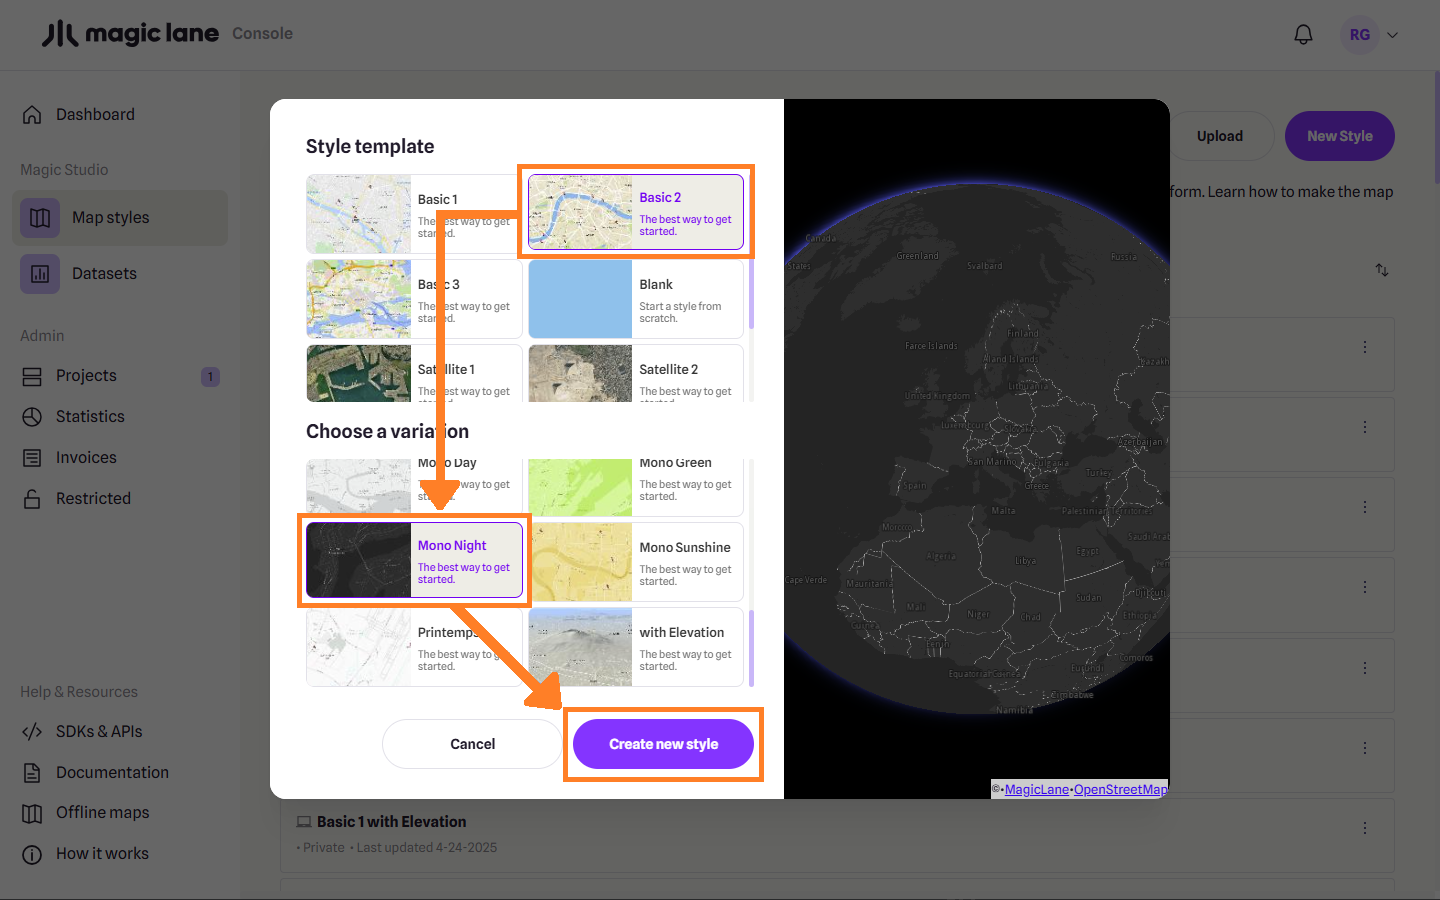Go to Projects in the sidebar
Image resolution: width=1440 pixels, height=900 pixels.
click(x=86, y=376)
